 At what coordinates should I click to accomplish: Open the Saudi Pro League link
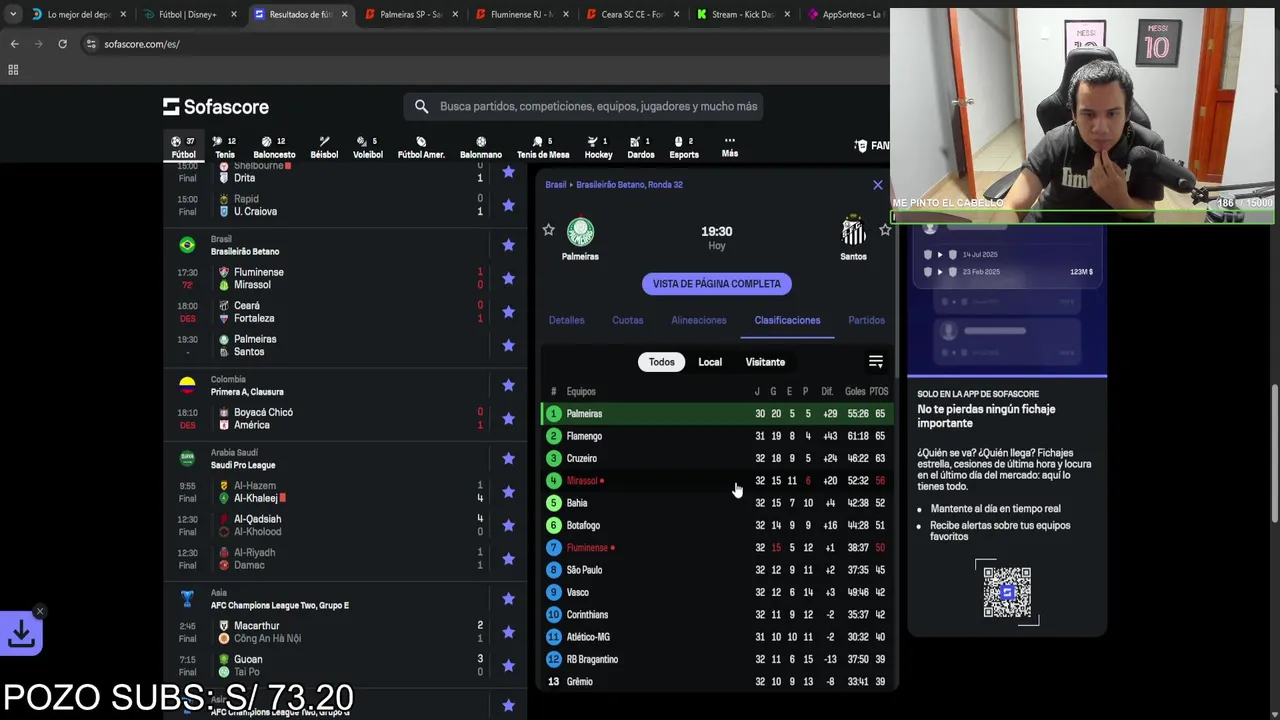tap(243, 465)
